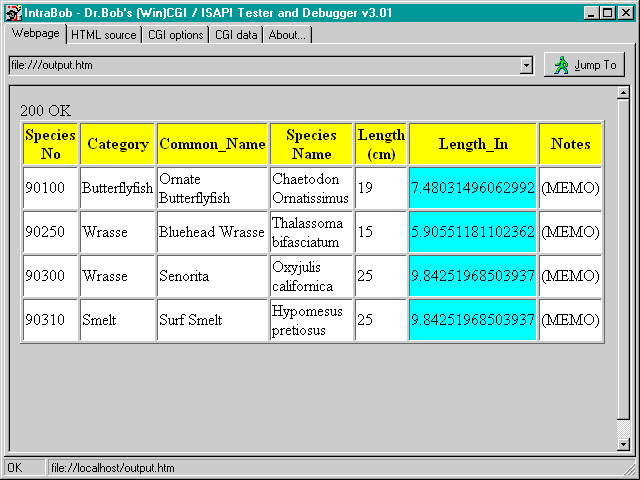Screen dimensions: 640x480
Task: Open the About... tab
Action: click(288, 35)
